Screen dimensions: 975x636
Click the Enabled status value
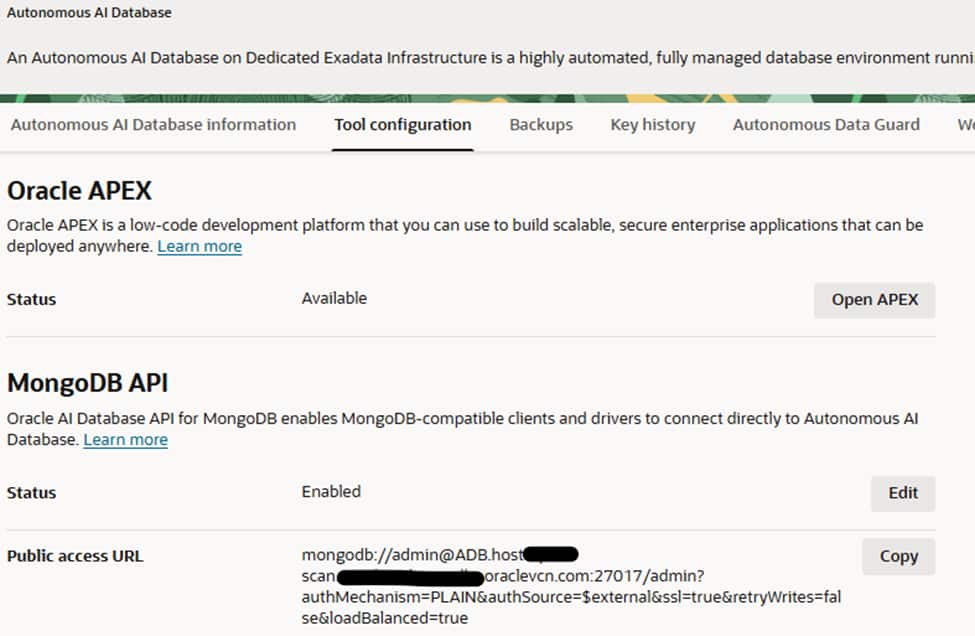tap(331, 492)
